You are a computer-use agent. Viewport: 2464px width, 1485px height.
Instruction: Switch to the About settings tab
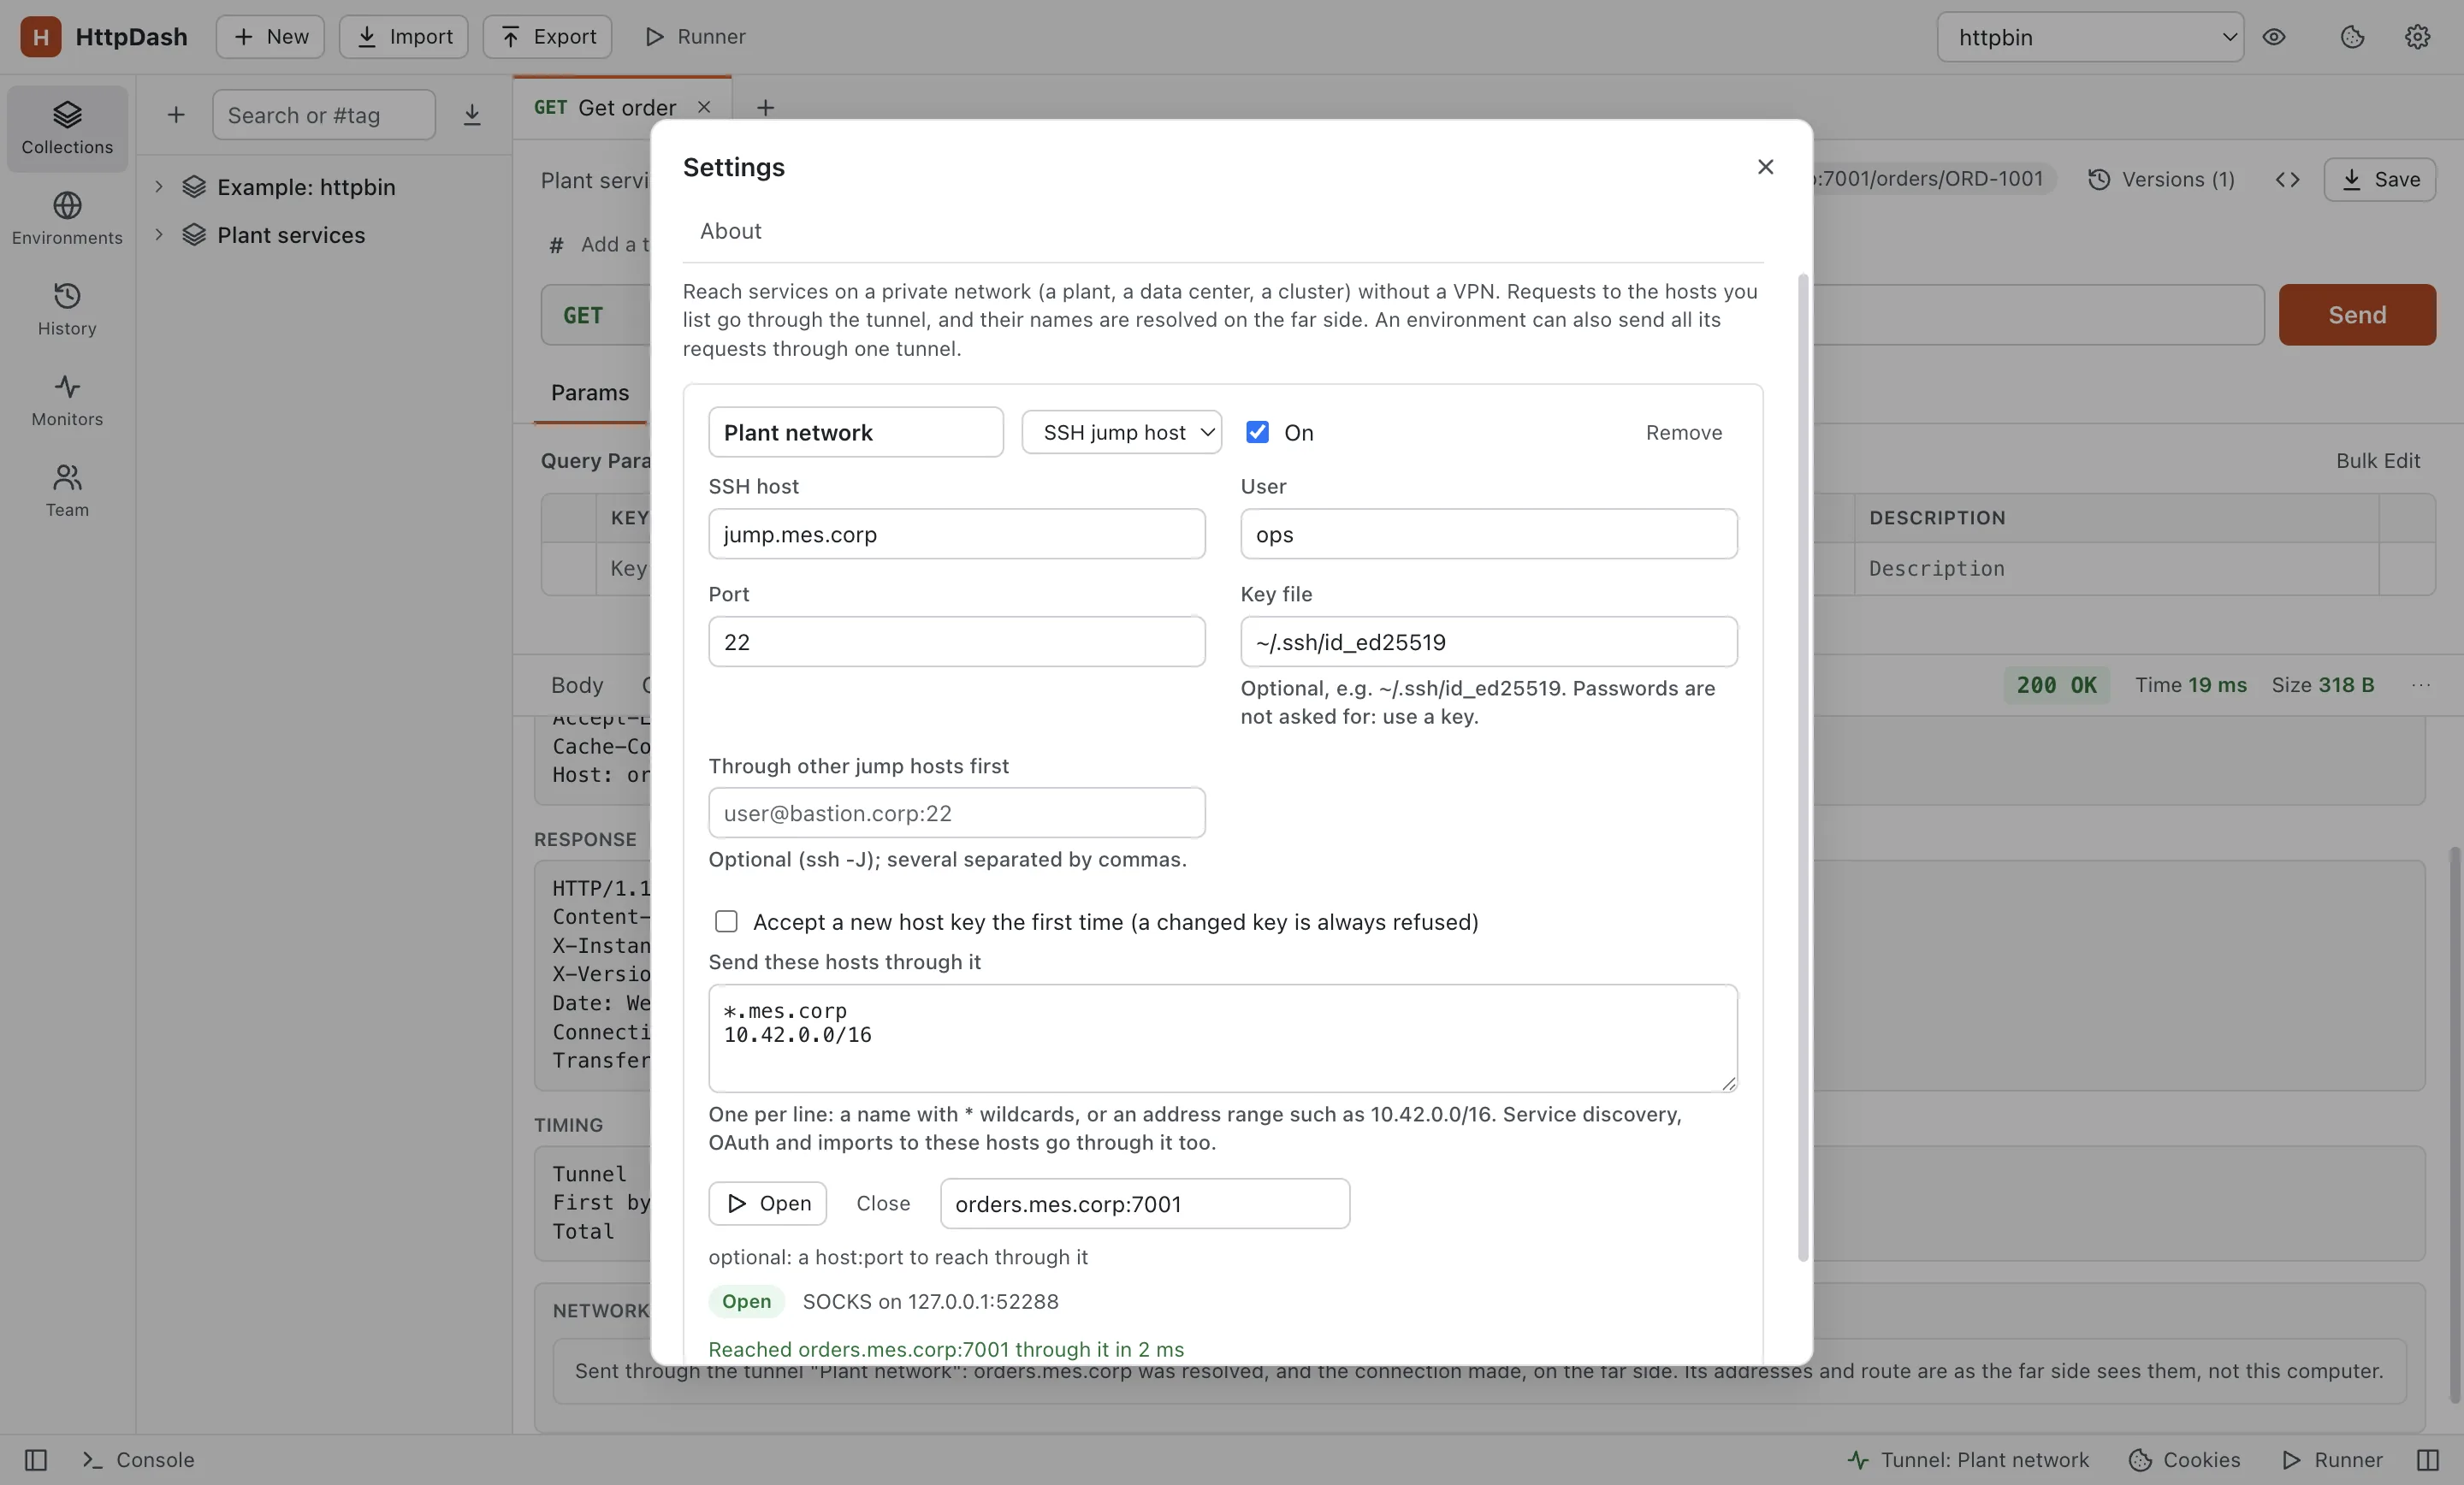(x=731, y=231)
